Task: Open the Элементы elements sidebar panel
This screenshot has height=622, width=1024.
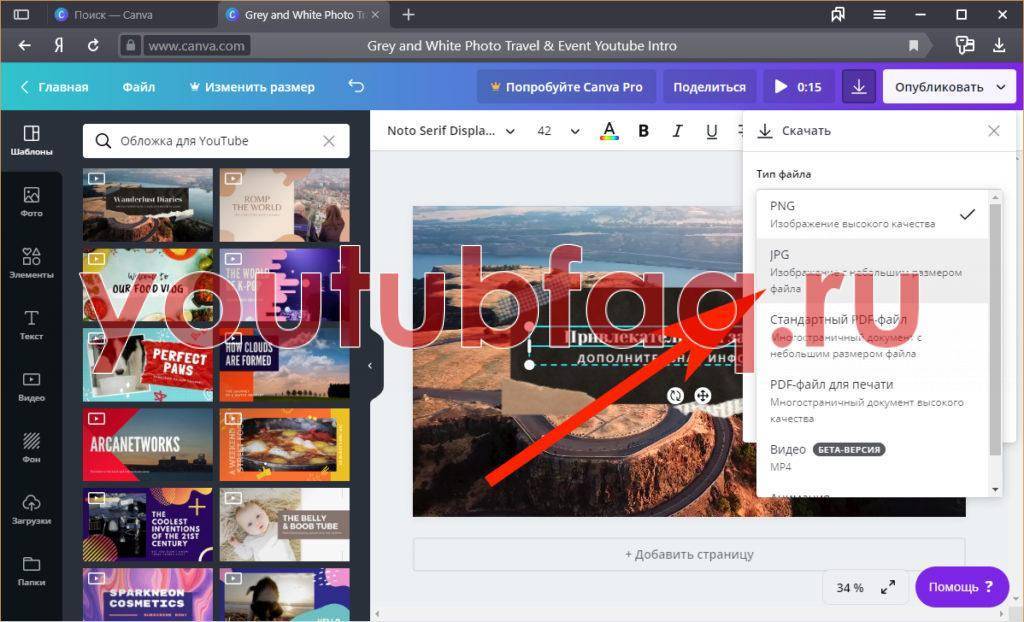Action: tap(31, 263)
